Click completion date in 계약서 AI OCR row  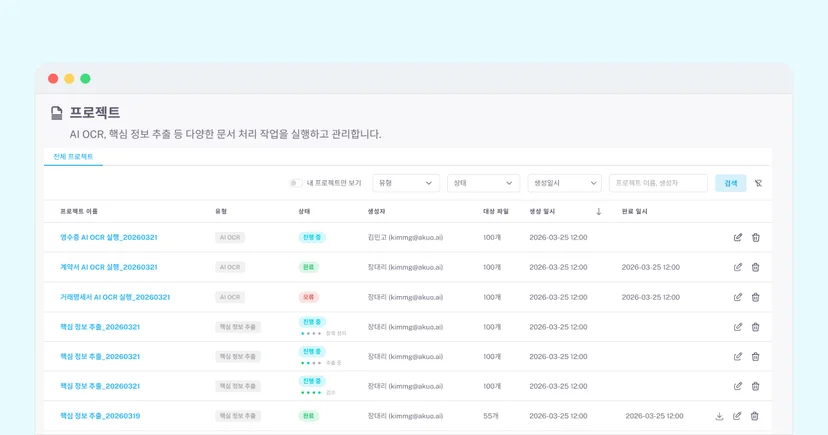click(x=651, y=267)
